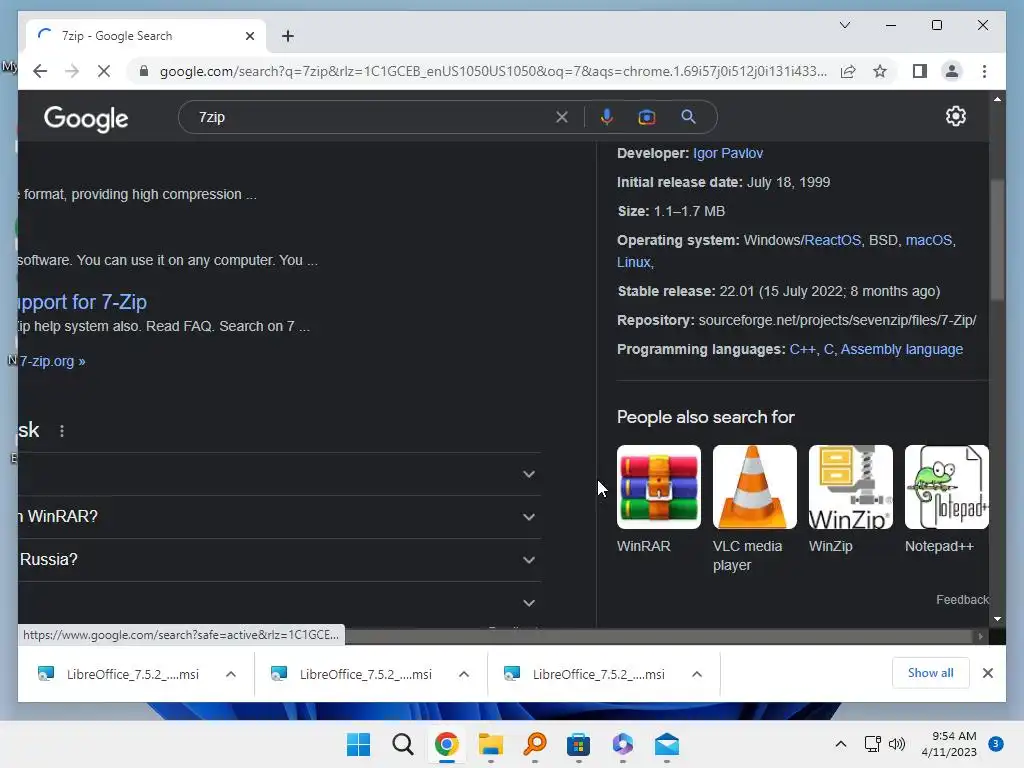1024x768 pixels.
Task: Open the tab search chevron in title bar
Action: click(x=844, y=25)
